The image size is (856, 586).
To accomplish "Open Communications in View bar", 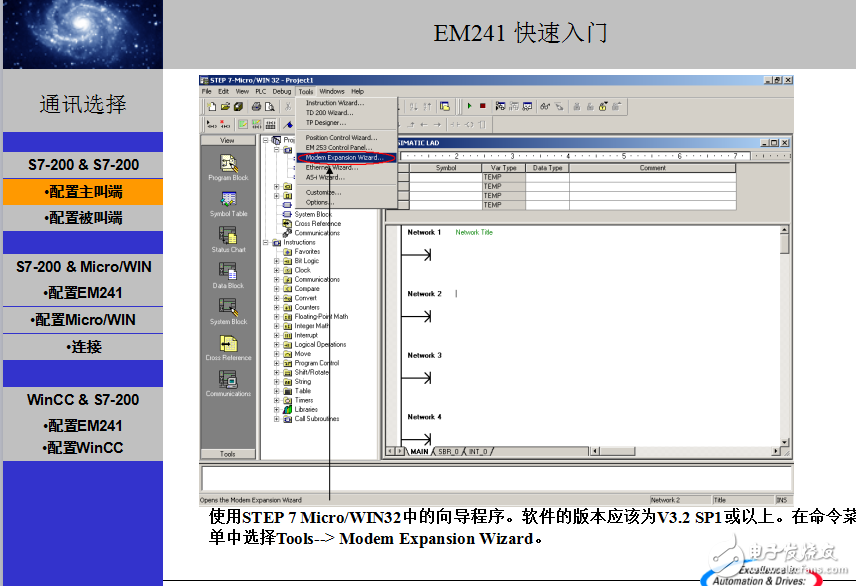I will [x=228, y=384].
